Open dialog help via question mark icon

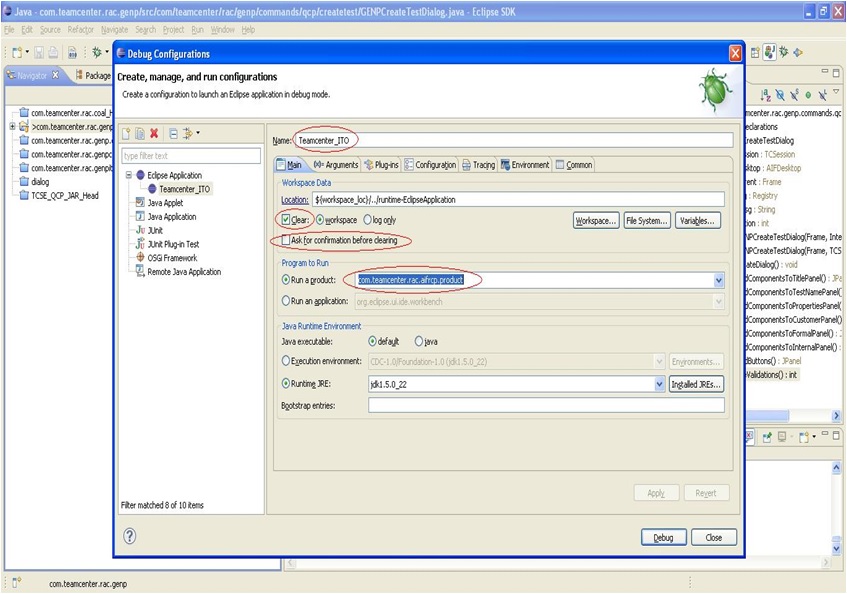[129, 536]
